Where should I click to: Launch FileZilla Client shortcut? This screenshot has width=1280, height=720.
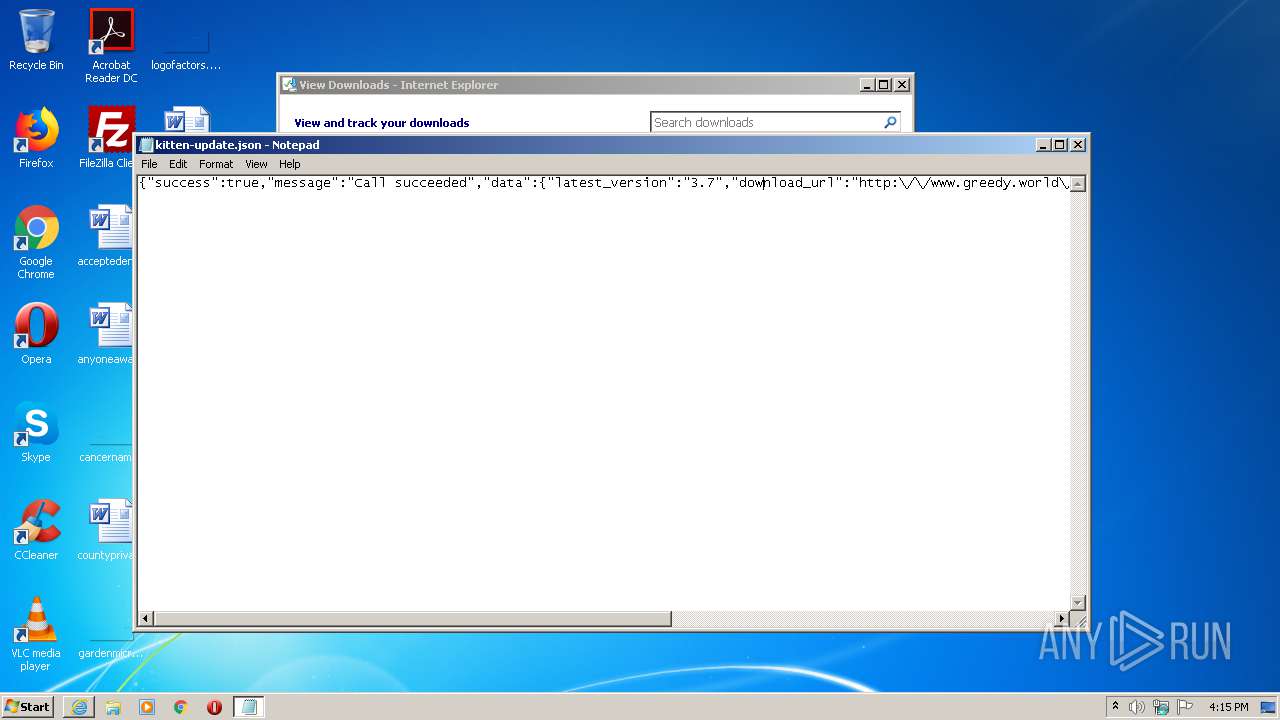pos(108,138)
